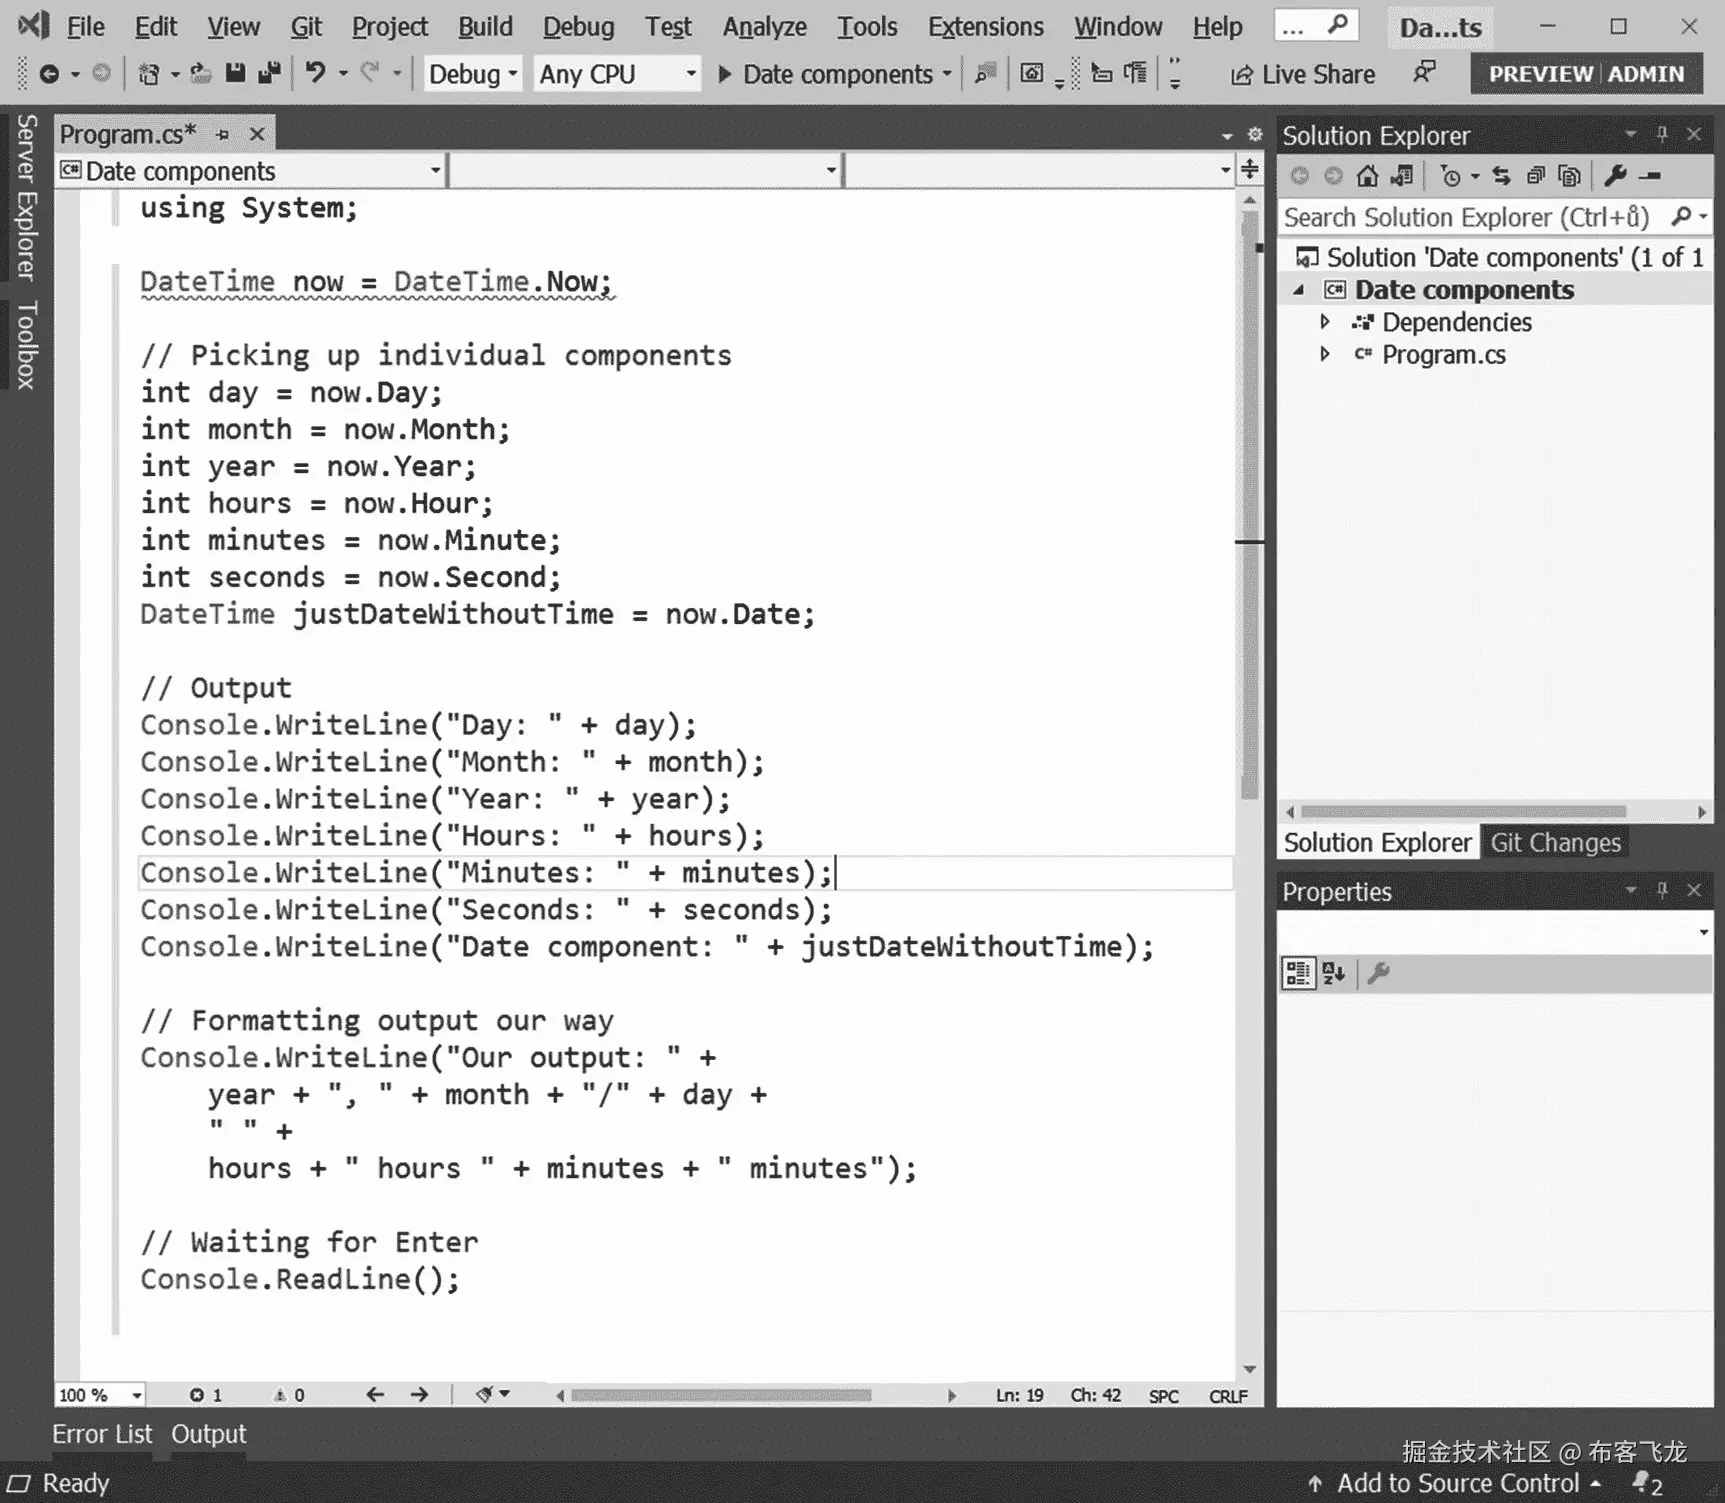This screenshot has height=1503, width=1725.
Task: Click the split editor window icon
Action: tap(1250, 169)
